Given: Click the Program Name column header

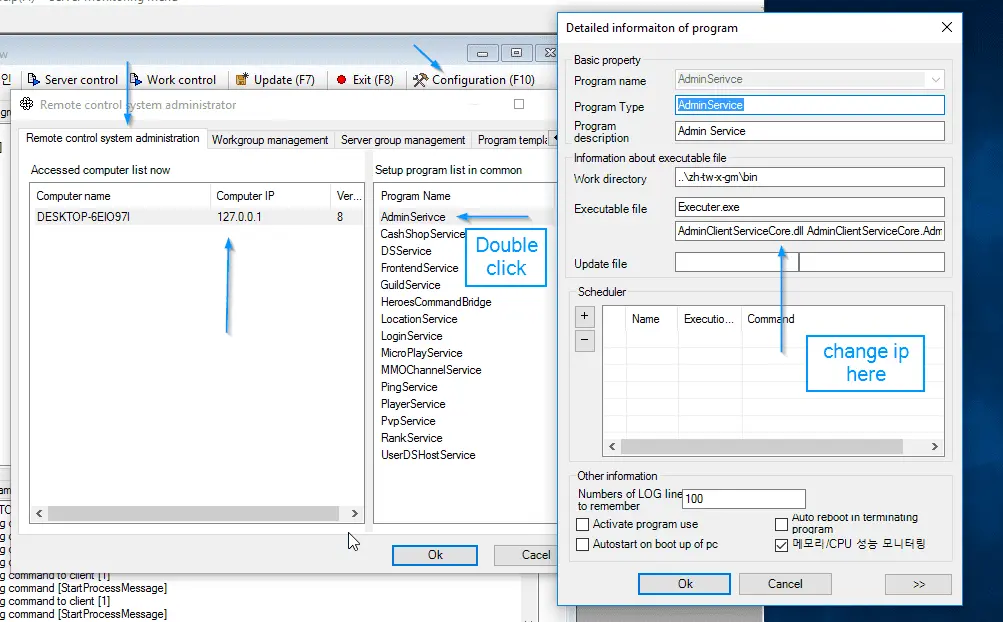Looking at the screenshot, I should 465,196.
